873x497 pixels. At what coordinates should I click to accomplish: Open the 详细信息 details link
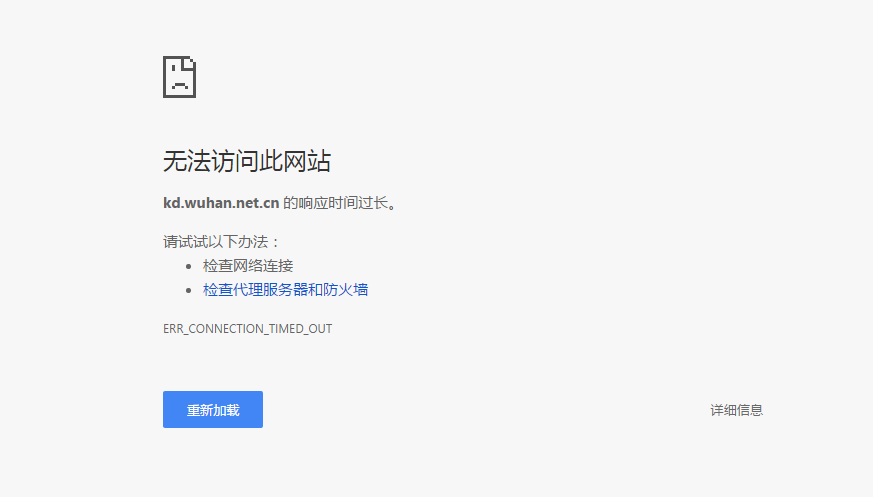(736, 410)
